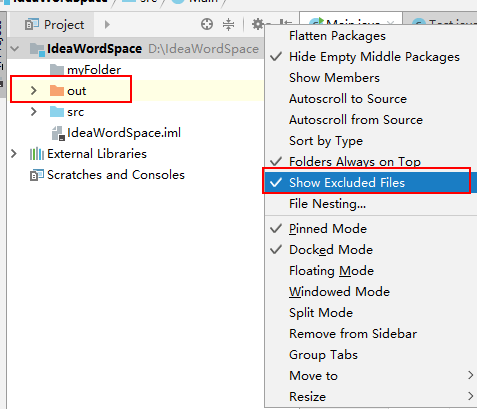Choose Remove from Sidebar

click(371, 334)
